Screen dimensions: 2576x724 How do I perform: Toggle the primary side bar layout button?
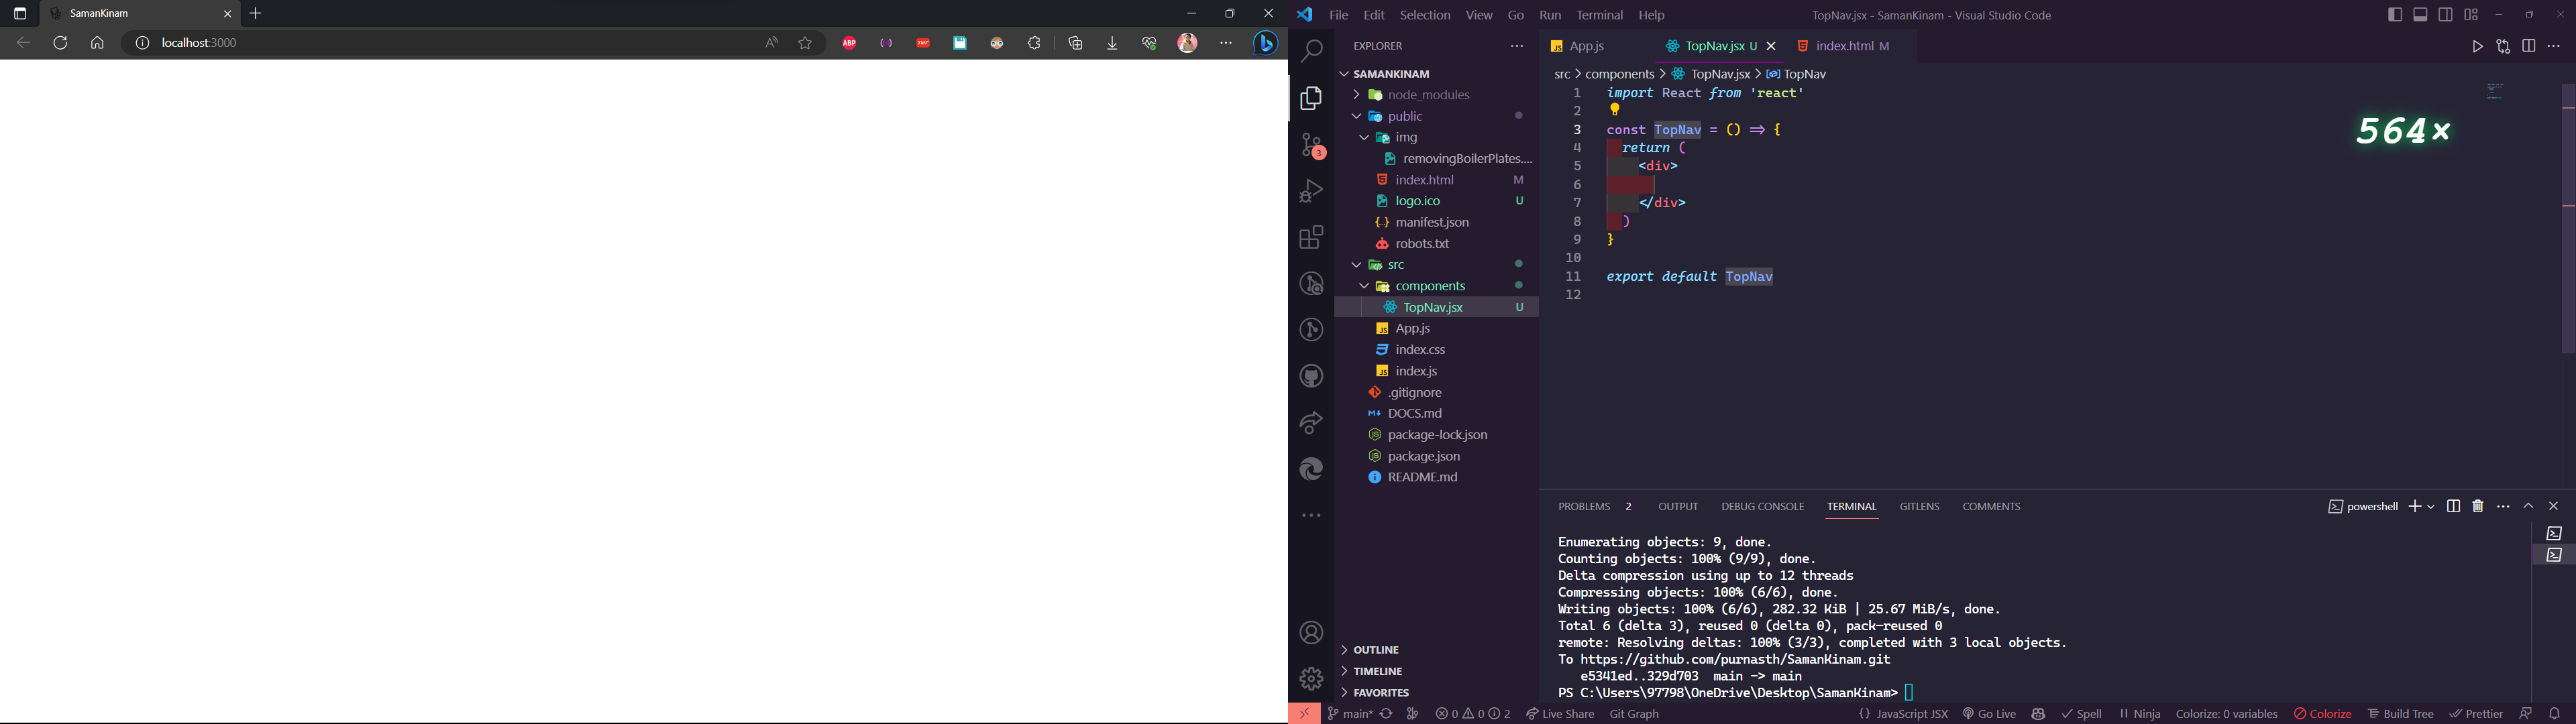point(2395,15)
